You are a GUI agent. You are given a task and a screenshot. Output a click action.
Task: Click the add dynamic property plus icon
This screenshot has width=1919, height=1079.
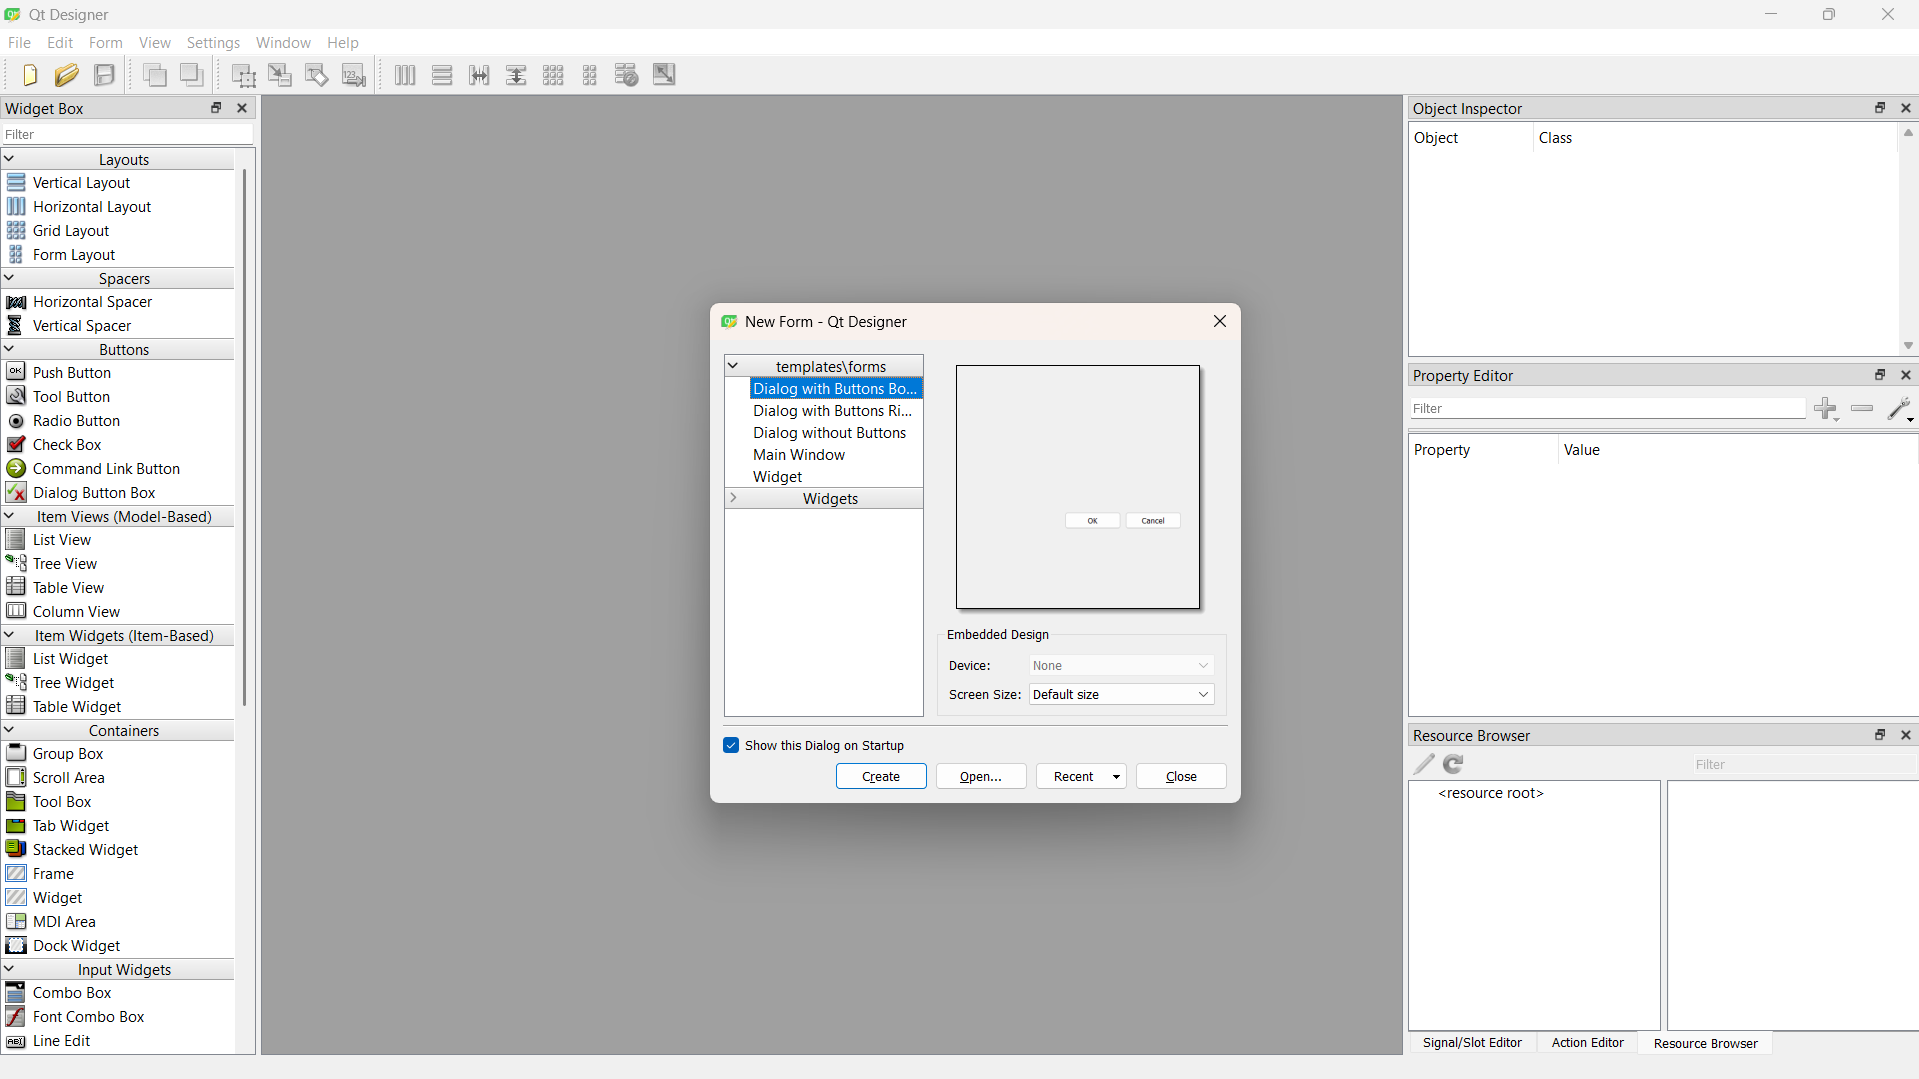(x=1827, y=409)
